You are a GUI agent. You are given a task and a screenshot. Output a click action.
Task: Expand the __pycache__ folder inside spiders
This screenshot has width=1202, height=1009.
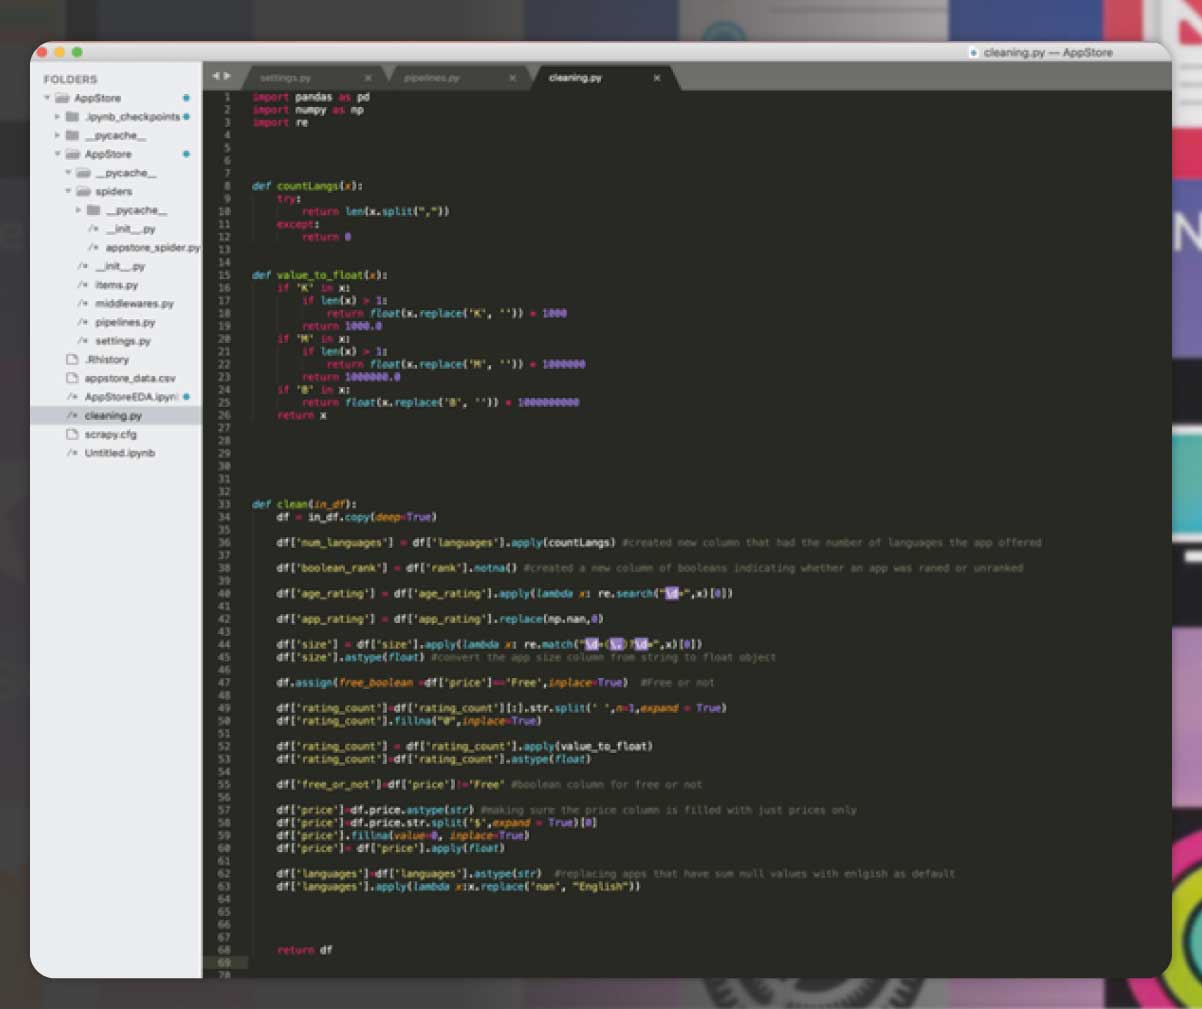click(78, 210)
